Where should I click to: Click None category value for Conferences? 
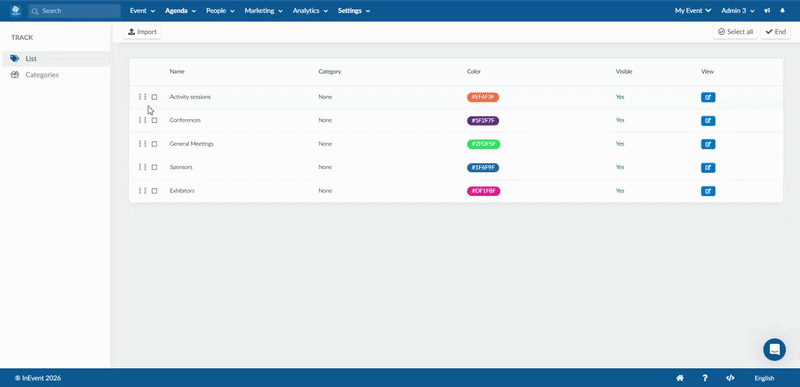point(325,120)
